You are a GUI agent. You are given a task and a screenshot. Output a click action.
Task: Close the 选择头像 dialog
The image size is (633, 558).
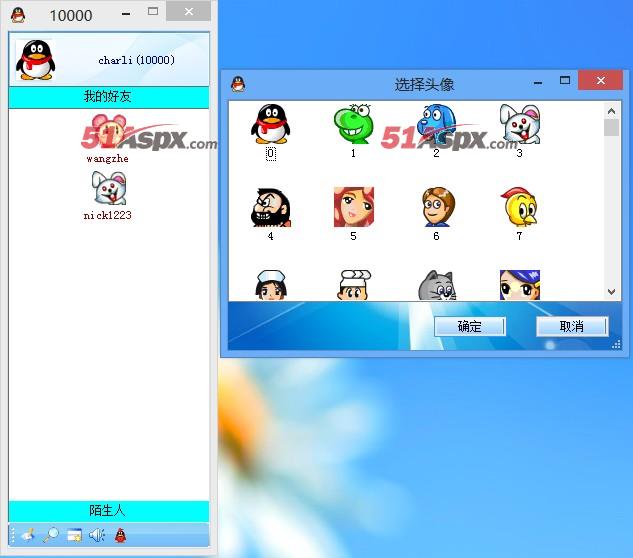click(x=601, y=80)
